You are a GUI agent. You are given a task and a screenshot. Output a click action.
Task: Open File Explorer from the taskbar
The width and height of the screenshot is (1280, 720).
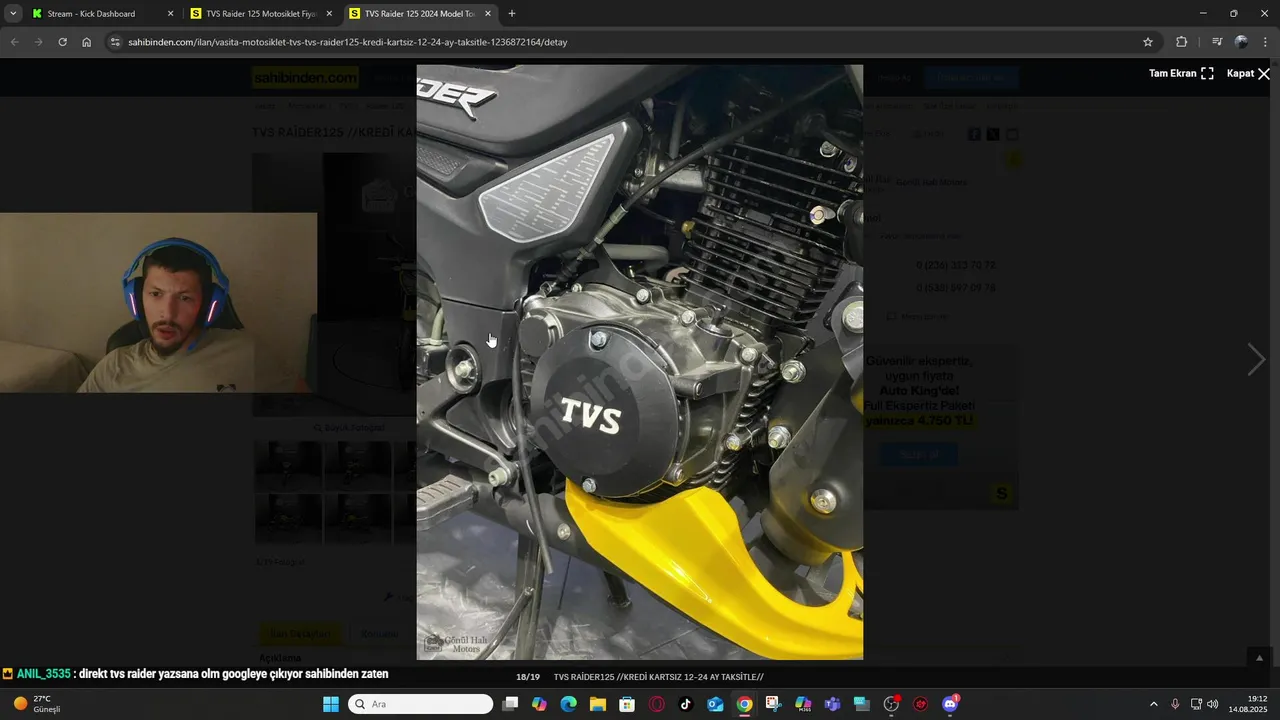(598, 704)
